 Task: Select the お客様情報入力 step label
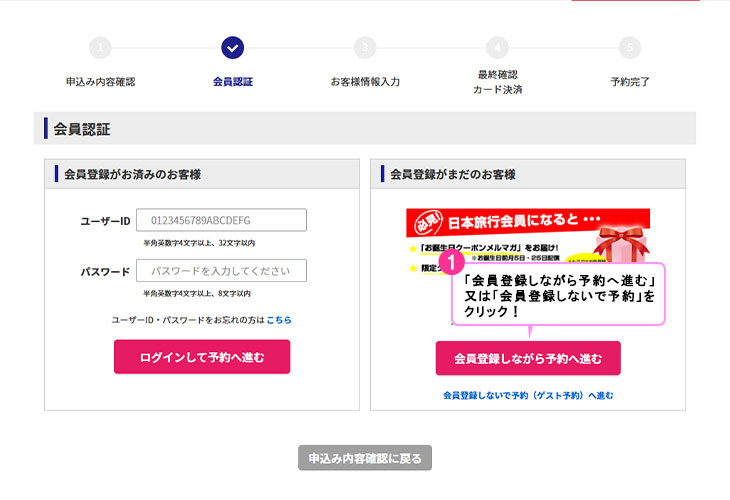(365, 82)
